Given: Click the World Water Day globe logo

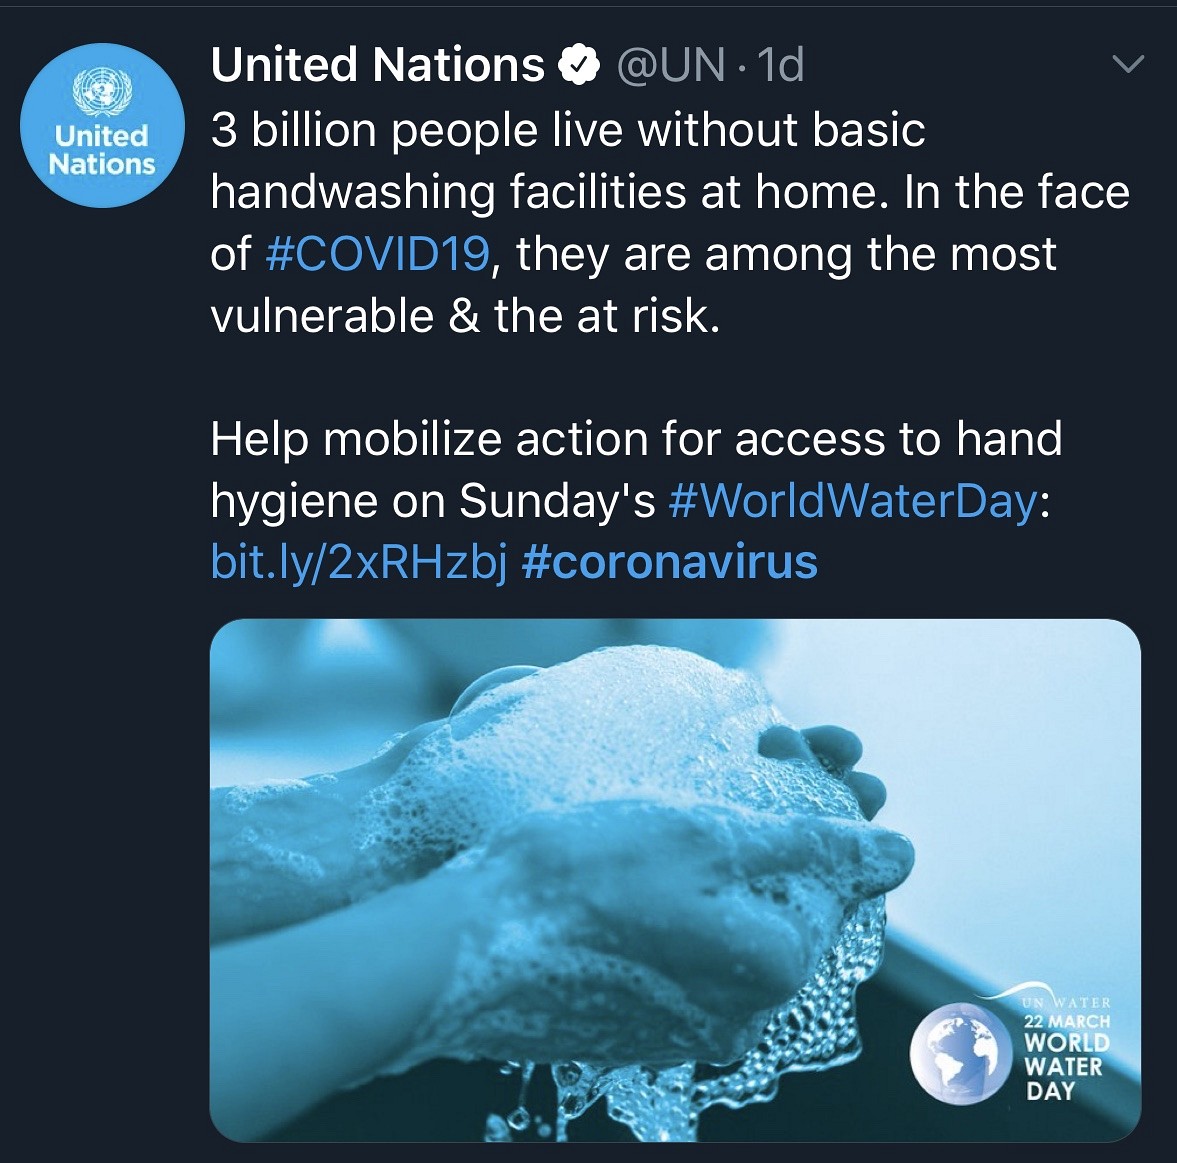Looking at the screenshot, I should 956,1053.
